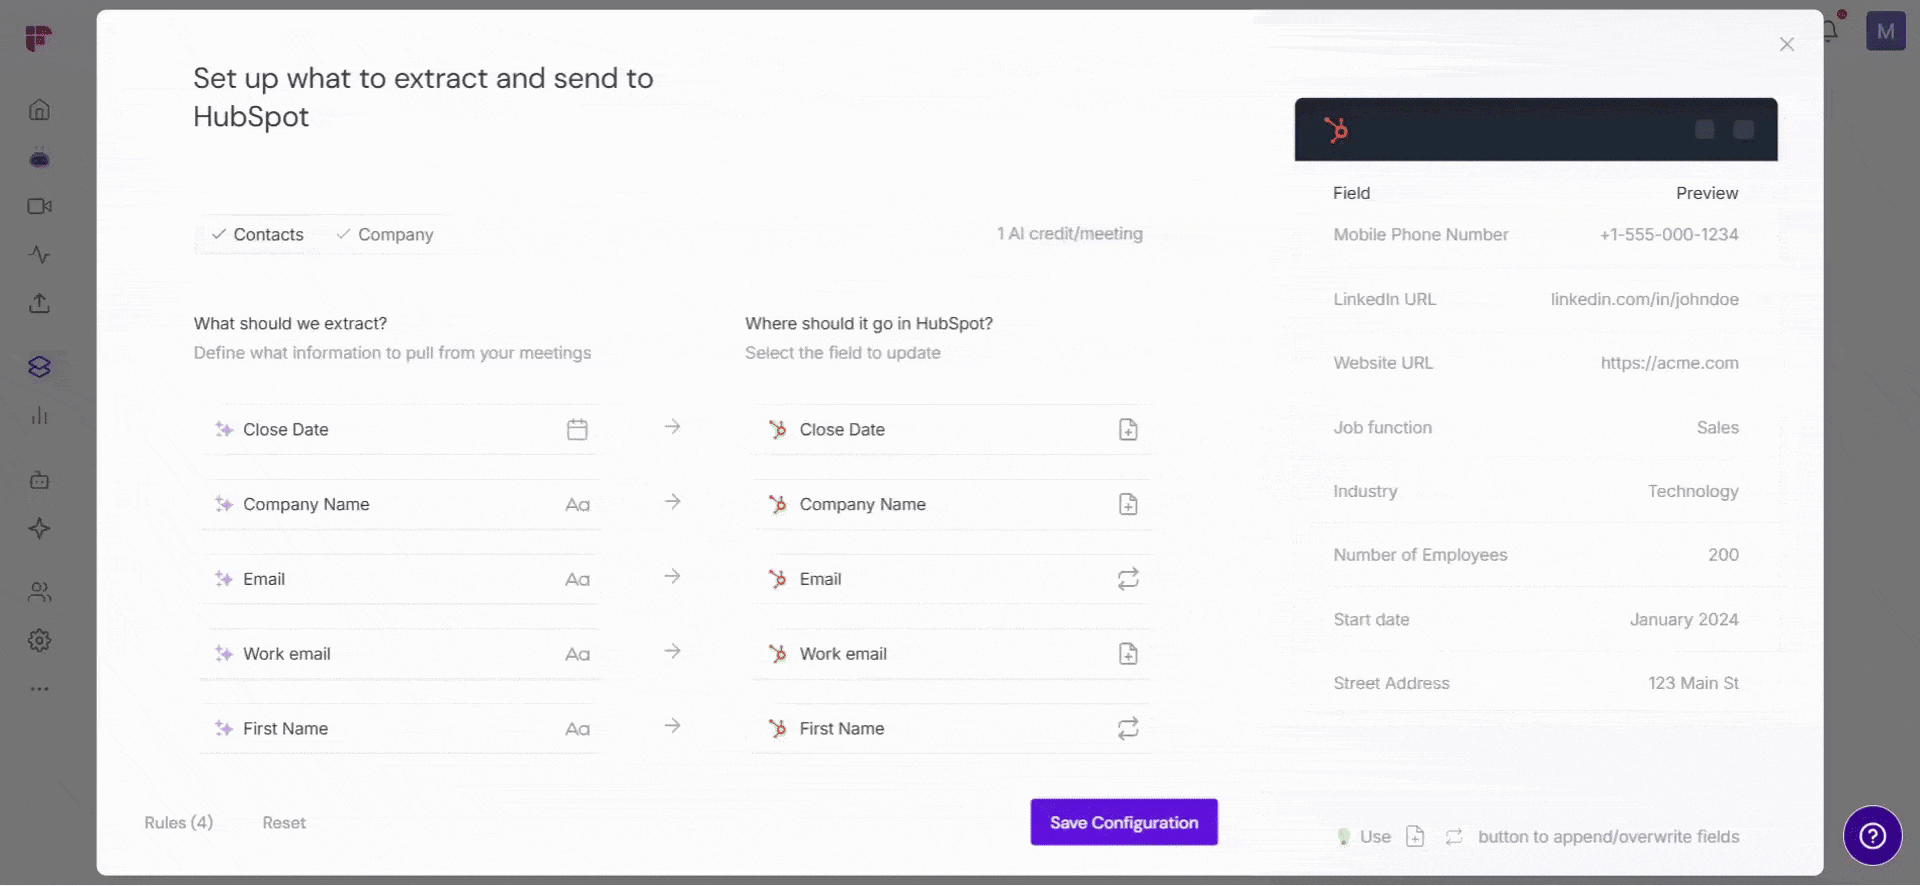Click Save Configuration button
Screen dimensions: 1920x886
(x=1124, y=822)
